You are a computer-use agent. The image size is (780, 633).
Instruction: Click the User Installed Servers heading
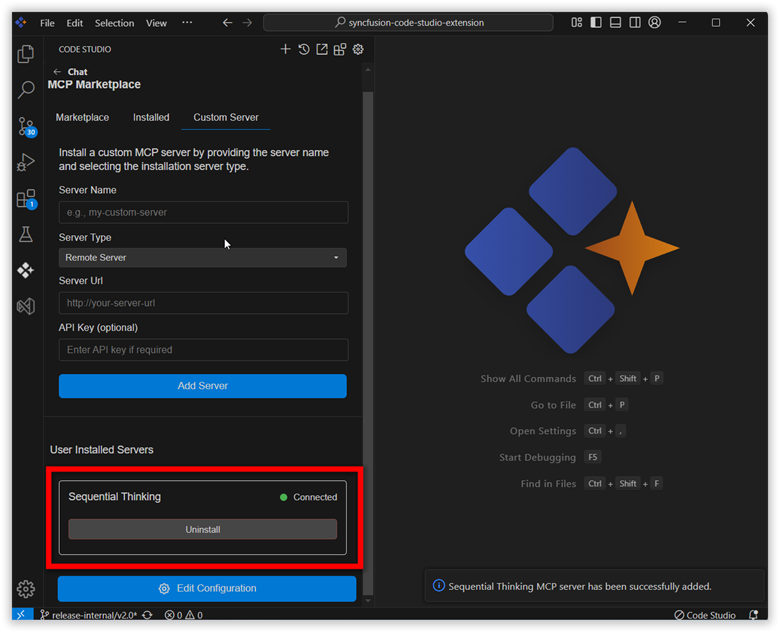(101, 449)
